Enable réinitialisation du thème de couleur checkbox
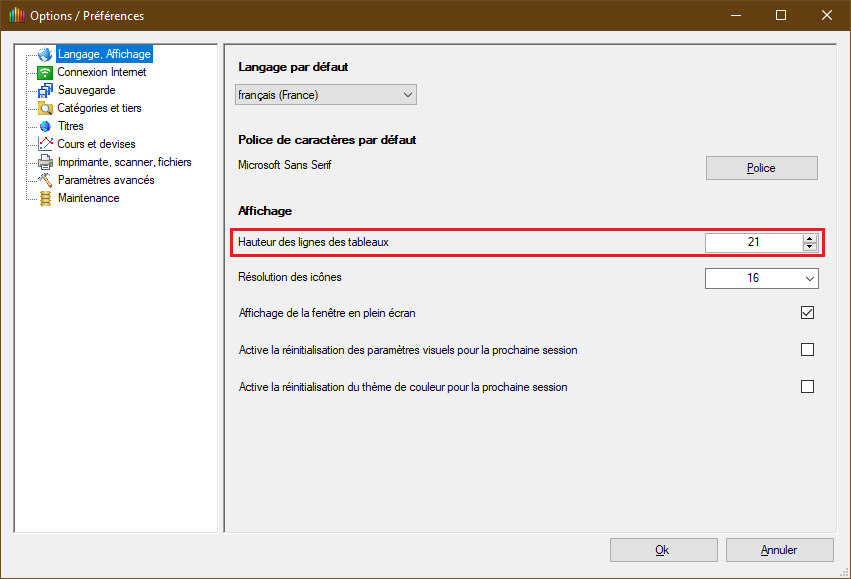851x579 pixels. coord(807,387)
